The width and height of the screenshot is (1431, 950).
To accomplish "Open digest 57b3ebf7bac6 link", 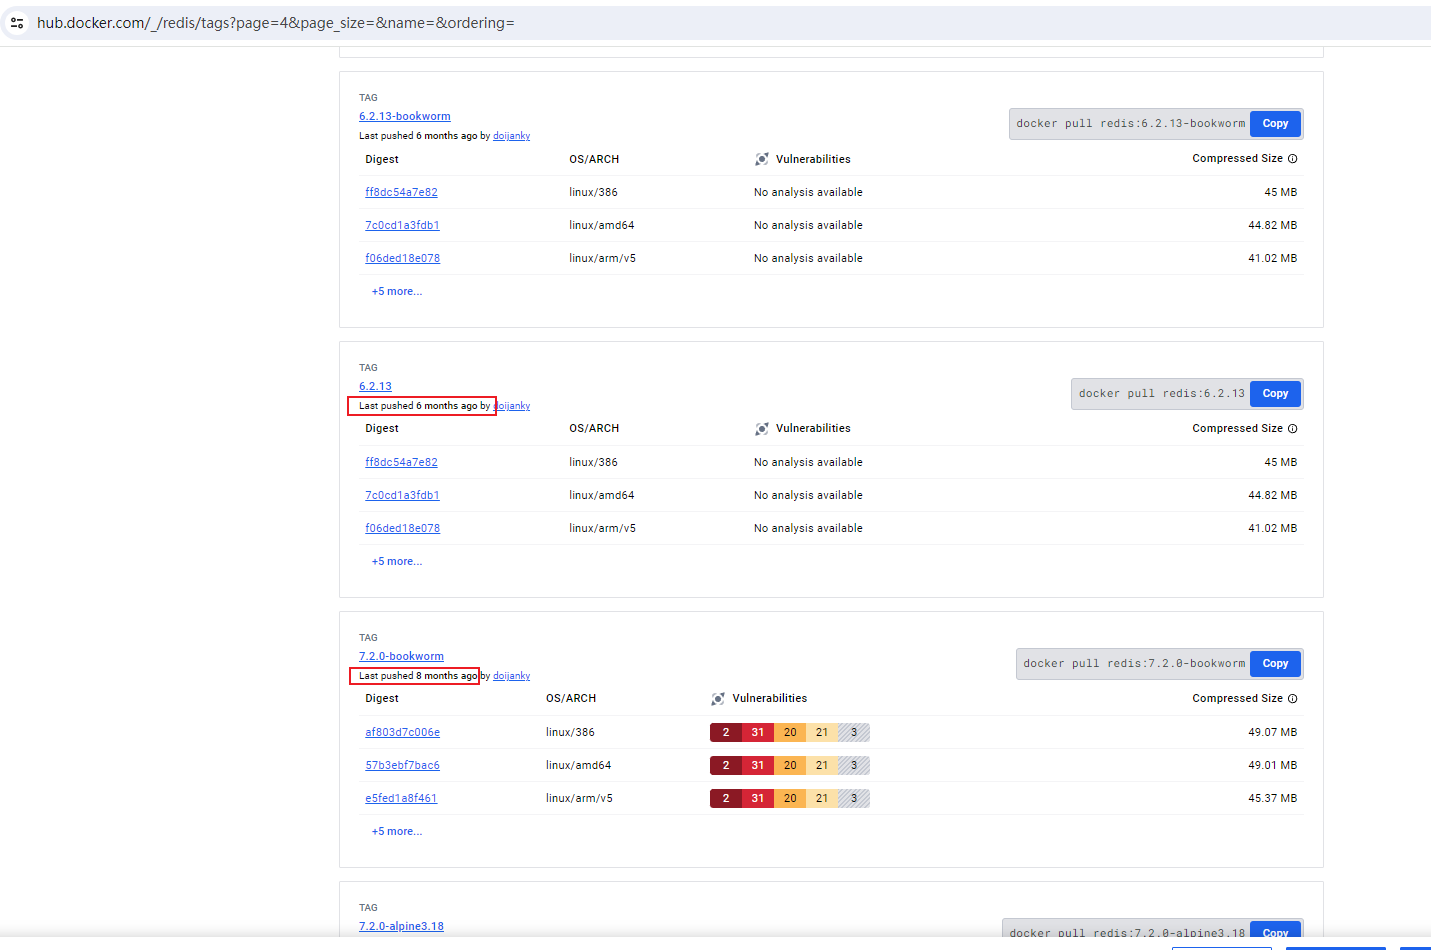I will [402, 765].
